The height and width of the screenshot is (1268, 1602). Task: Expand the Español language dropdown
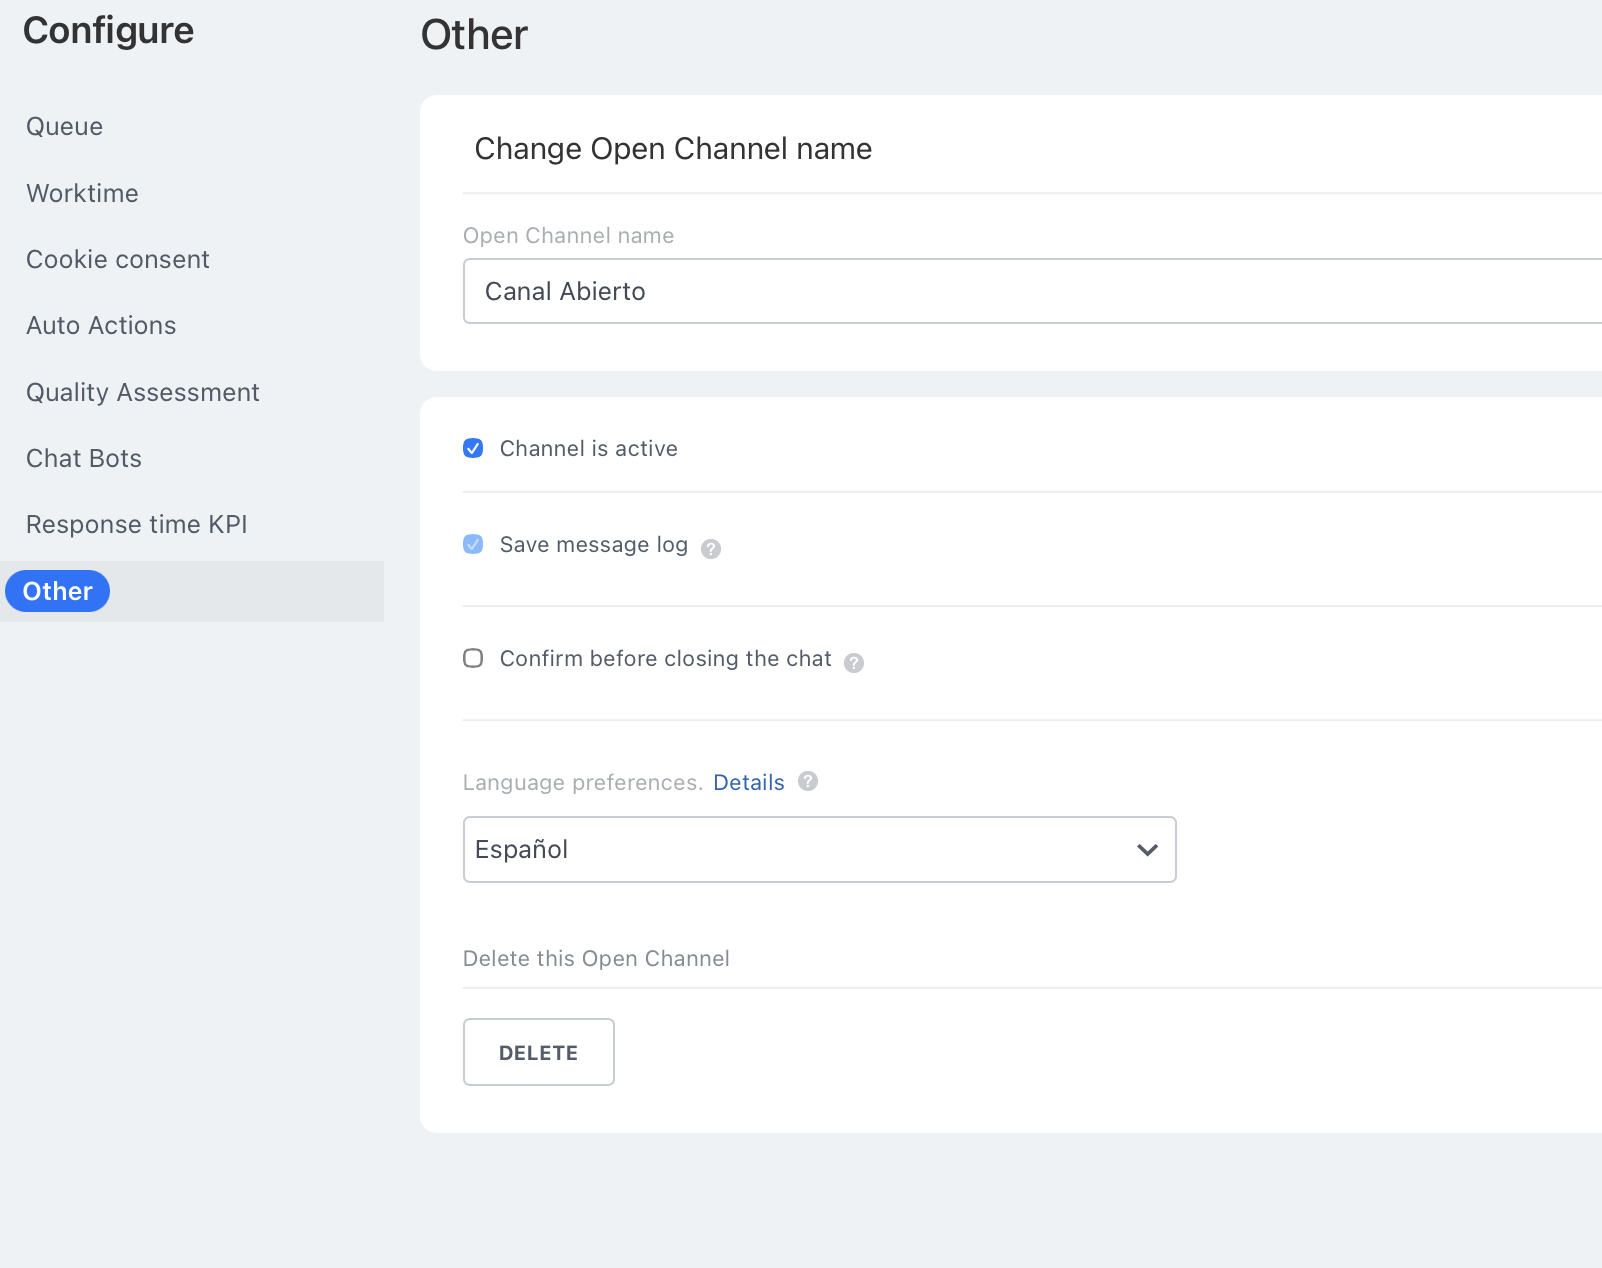tap(819, 849)
